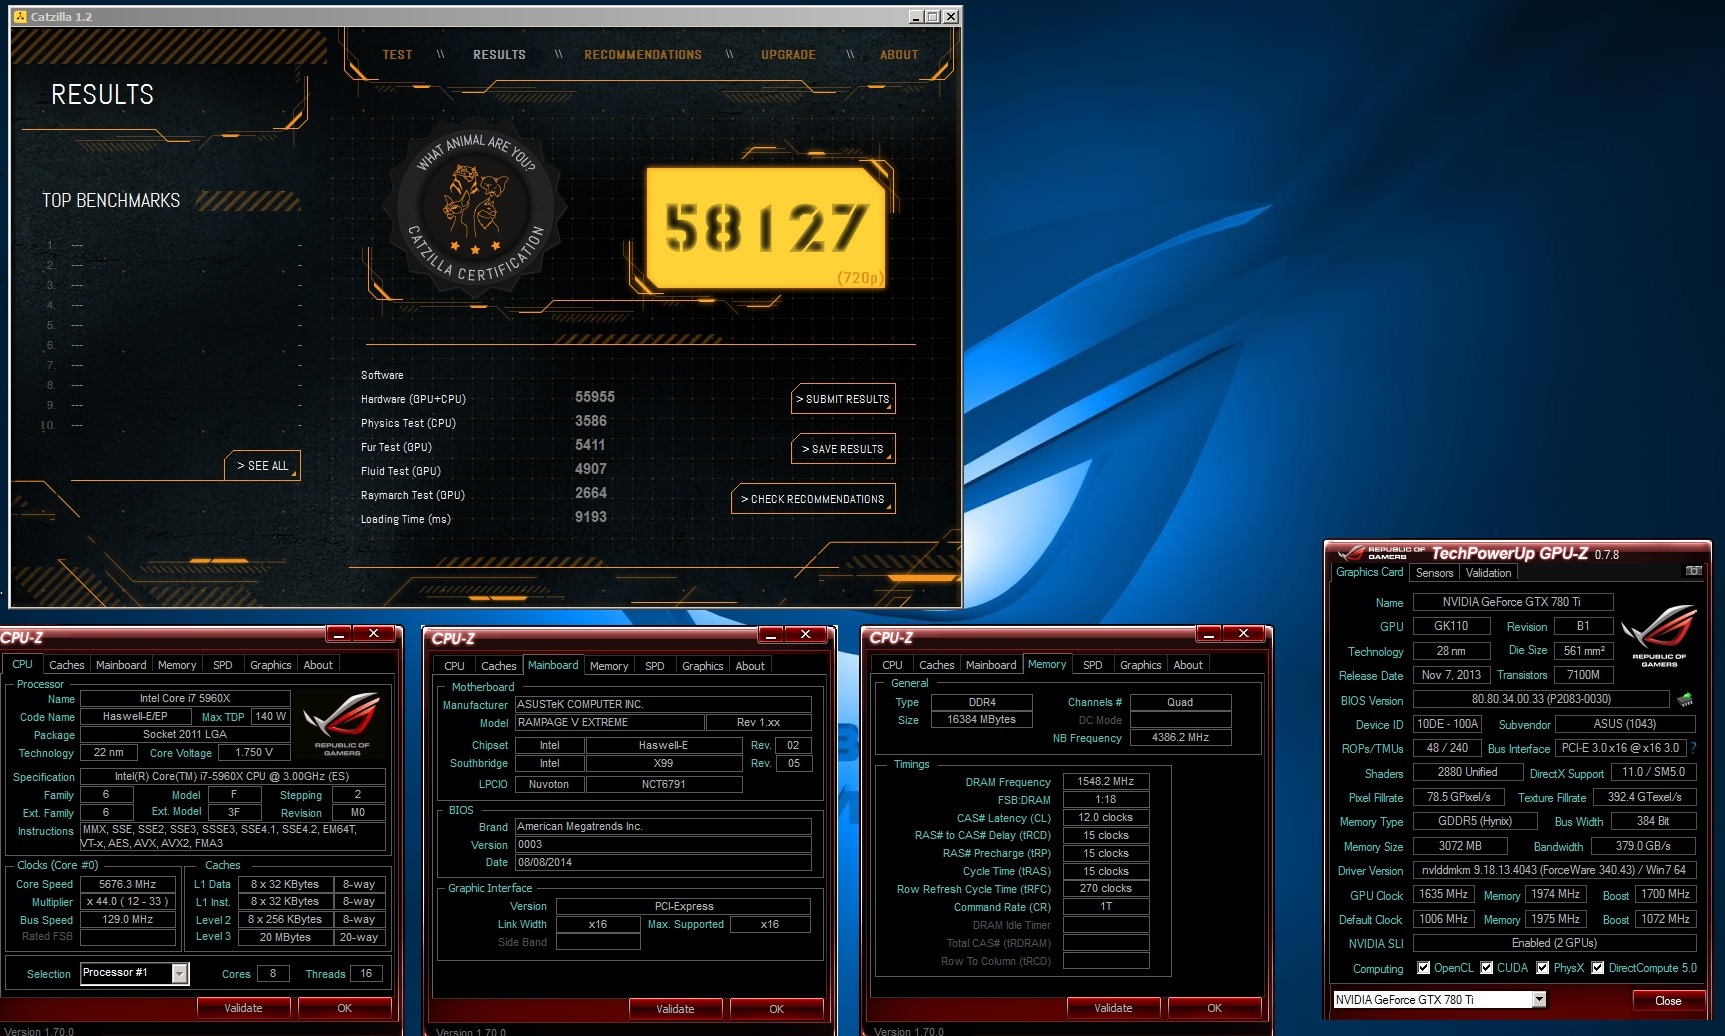Click the NB Frequency value 4386.2 MHz

pos(1180,737)
